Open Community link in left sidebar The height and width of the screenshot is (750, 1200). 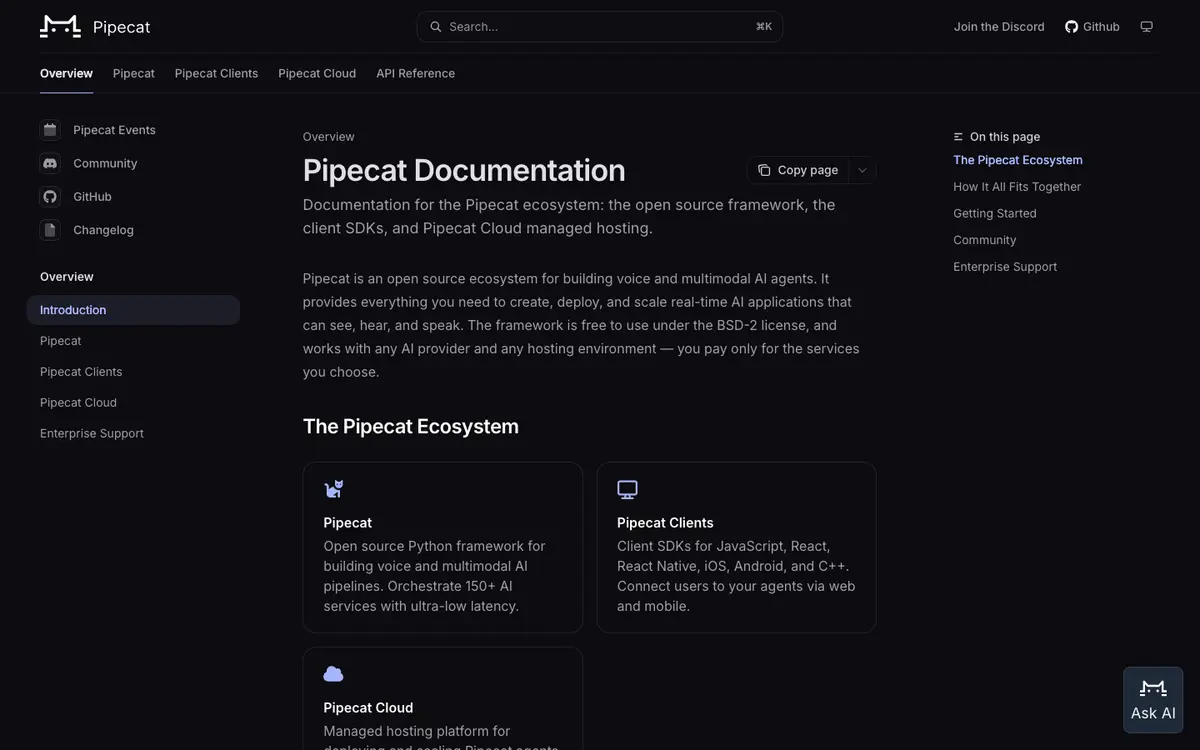point(105,163)
